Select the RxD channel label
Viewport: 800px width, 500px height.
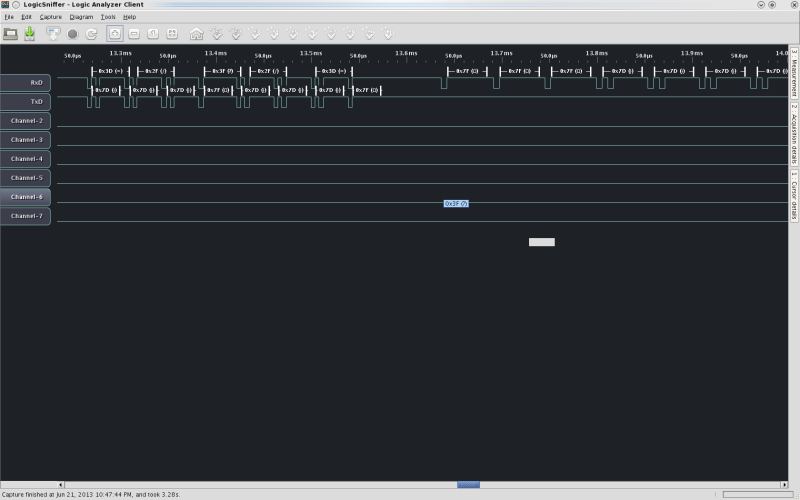(25, 83)
